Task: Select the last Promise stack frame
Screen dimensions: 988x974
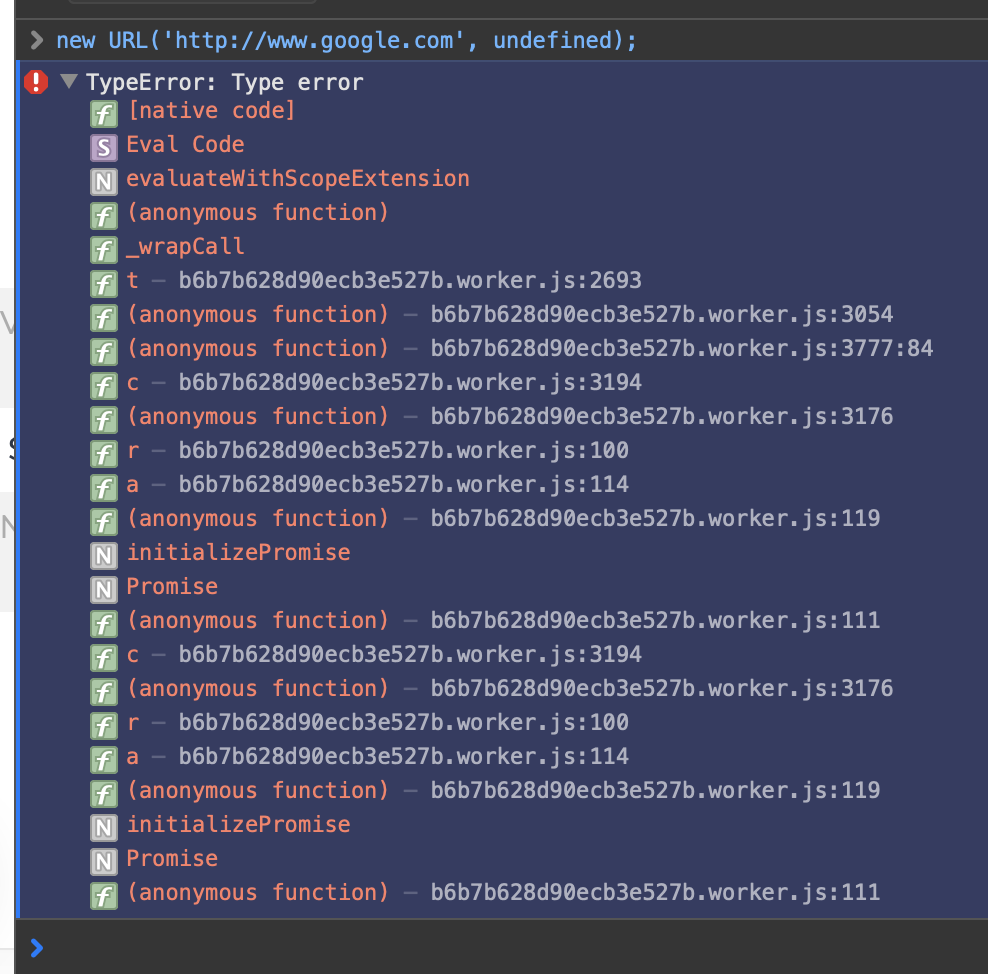Action: (172, 859)
